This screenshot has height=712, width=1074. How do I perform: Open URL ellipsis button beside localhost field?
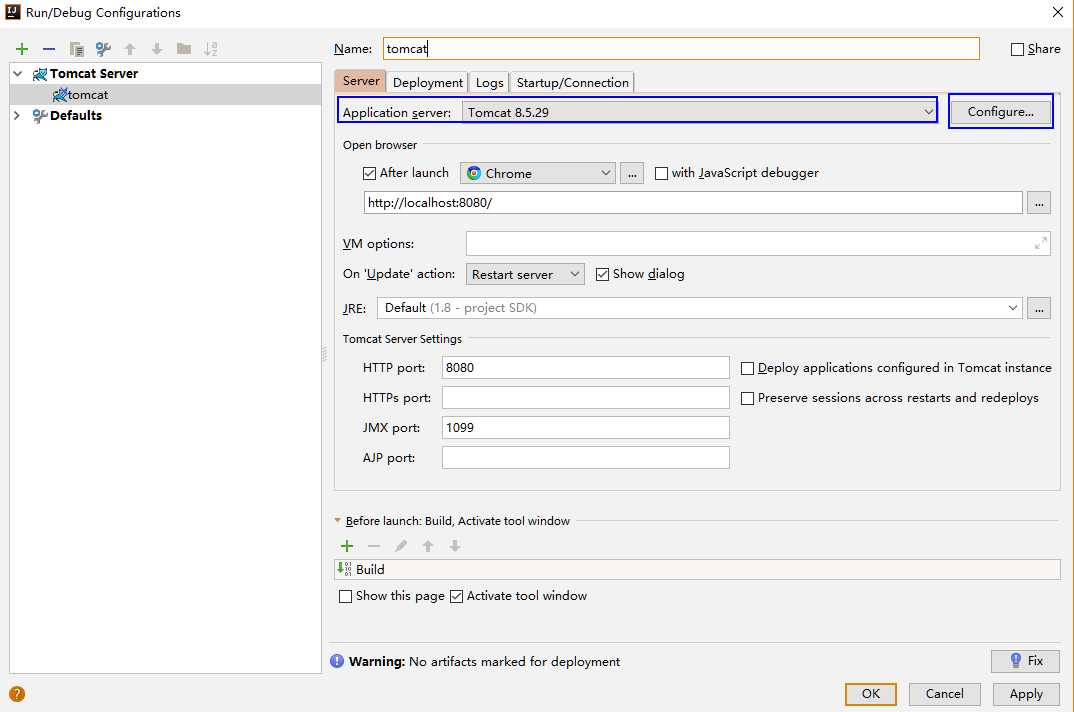[x=1039, y=203]
